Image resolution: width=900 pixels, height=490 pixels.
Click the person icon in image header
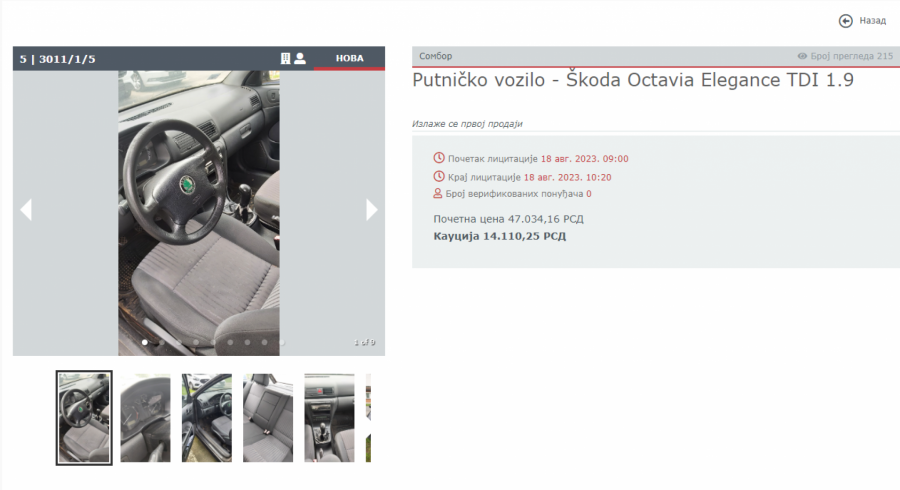click(300, 59)
